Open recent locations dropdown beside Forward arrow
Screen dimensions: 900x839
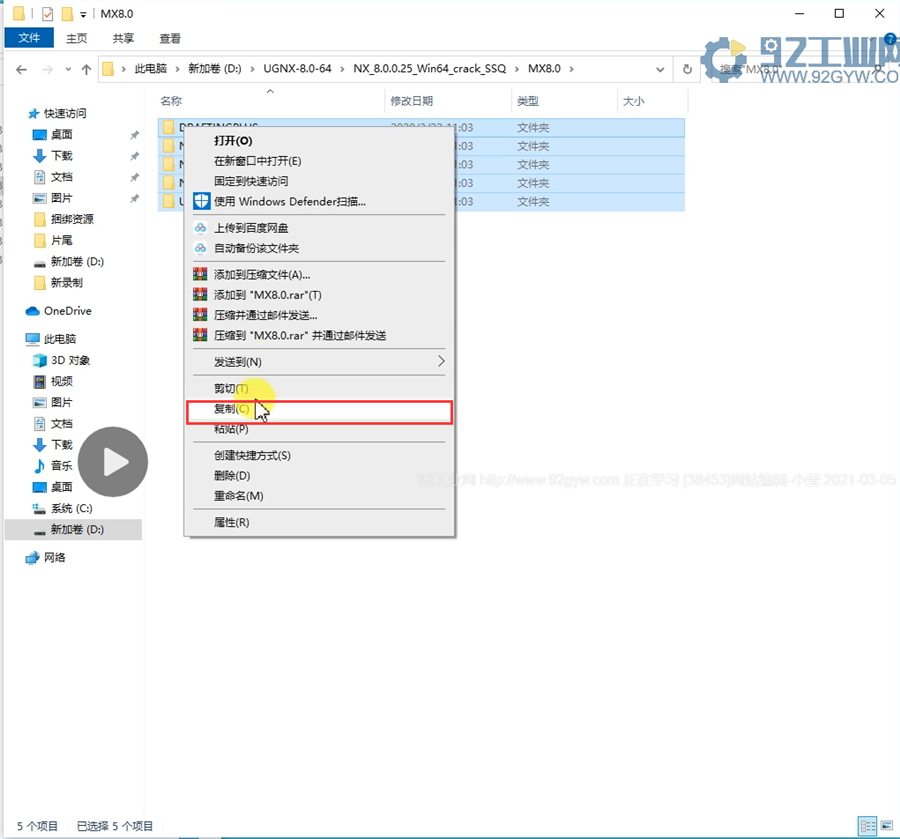[68, 69]
